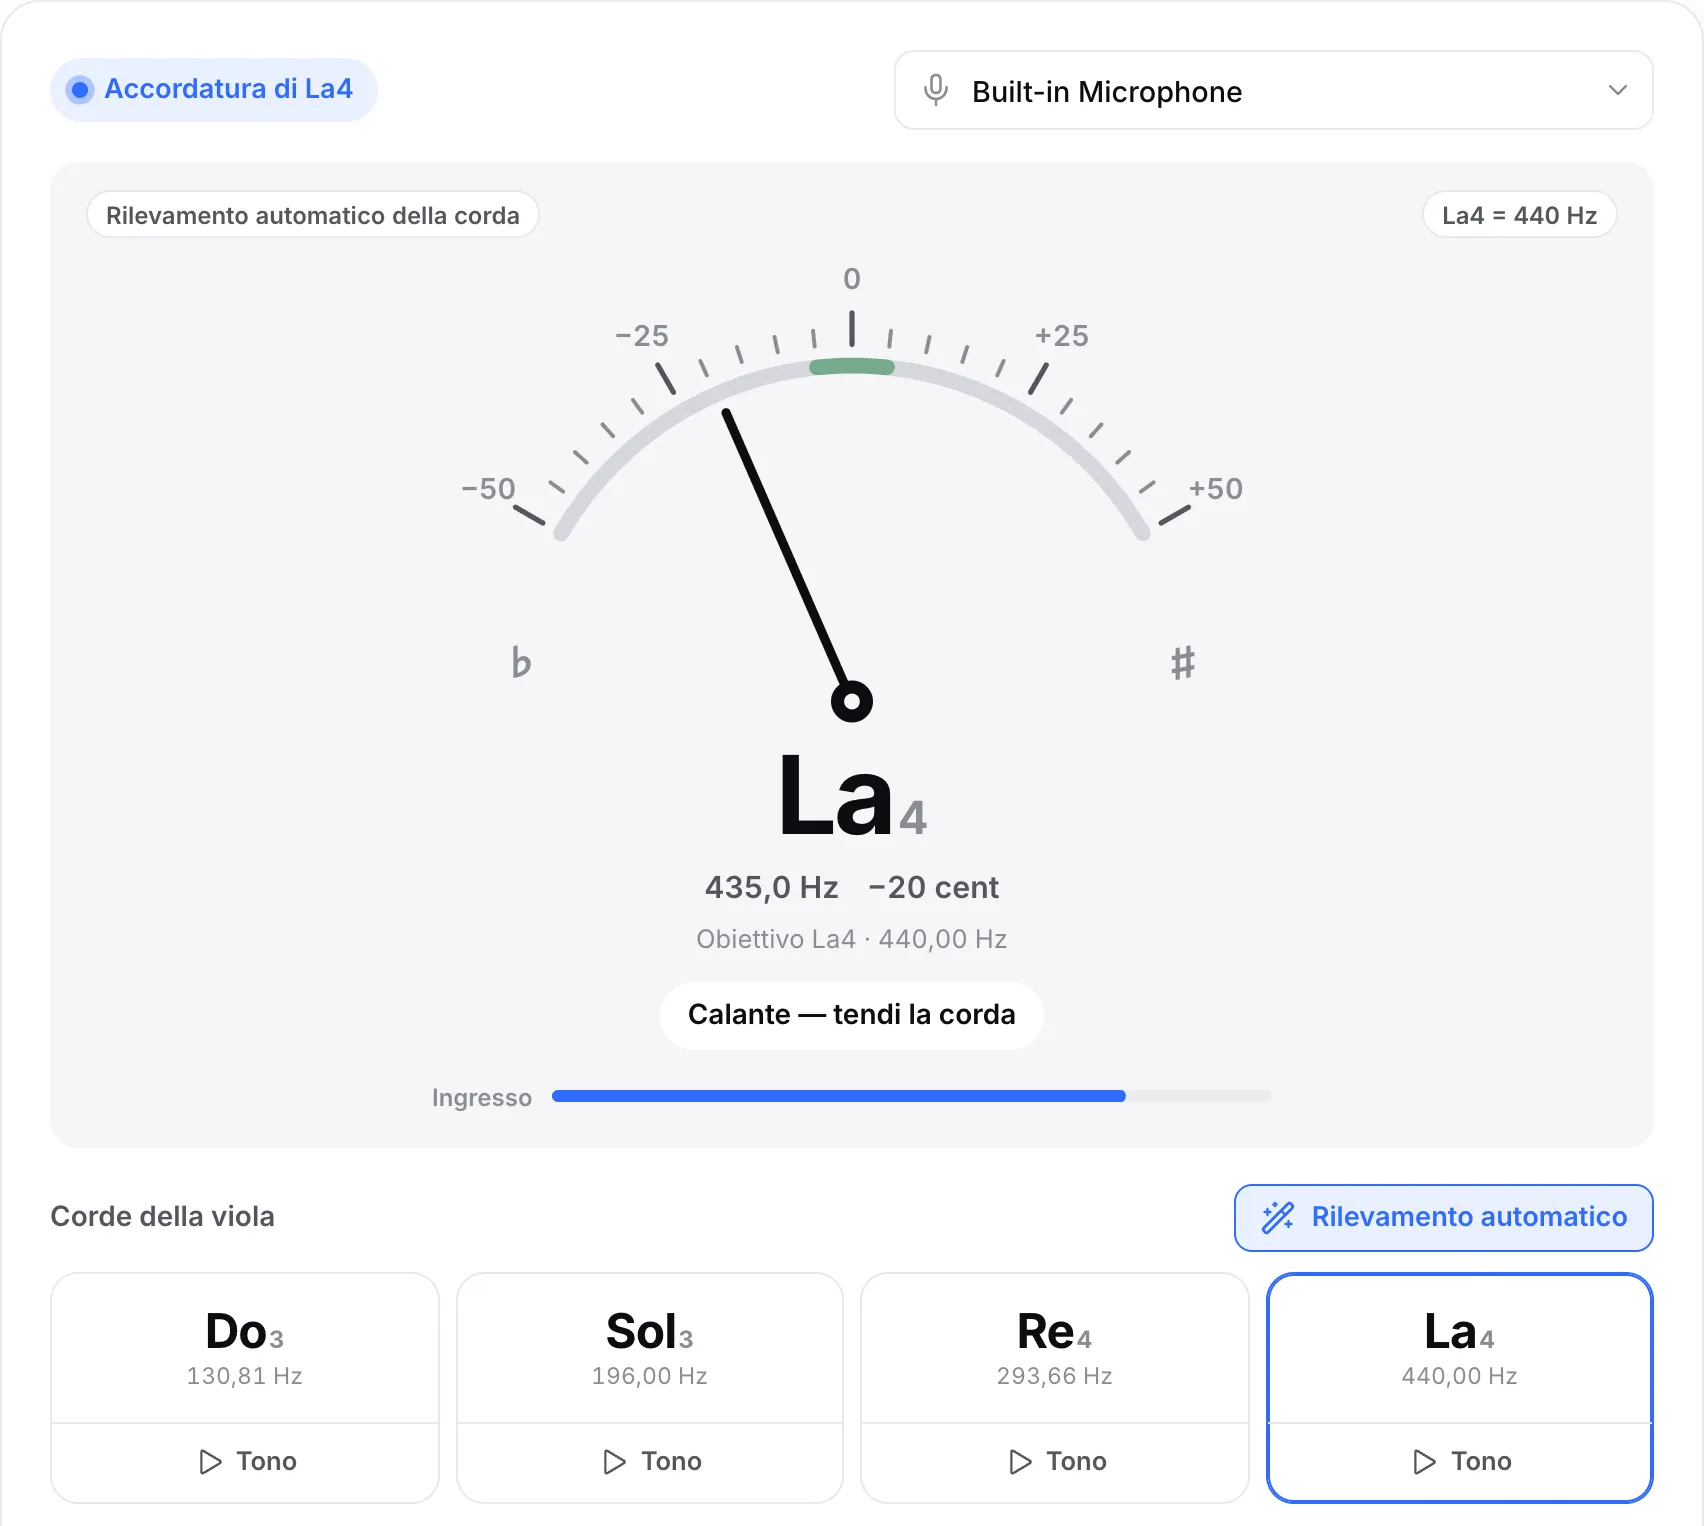Click the 435,0 Hz frequency reading
This screenshot has width=1704, height=1526.
pos(771,887)
